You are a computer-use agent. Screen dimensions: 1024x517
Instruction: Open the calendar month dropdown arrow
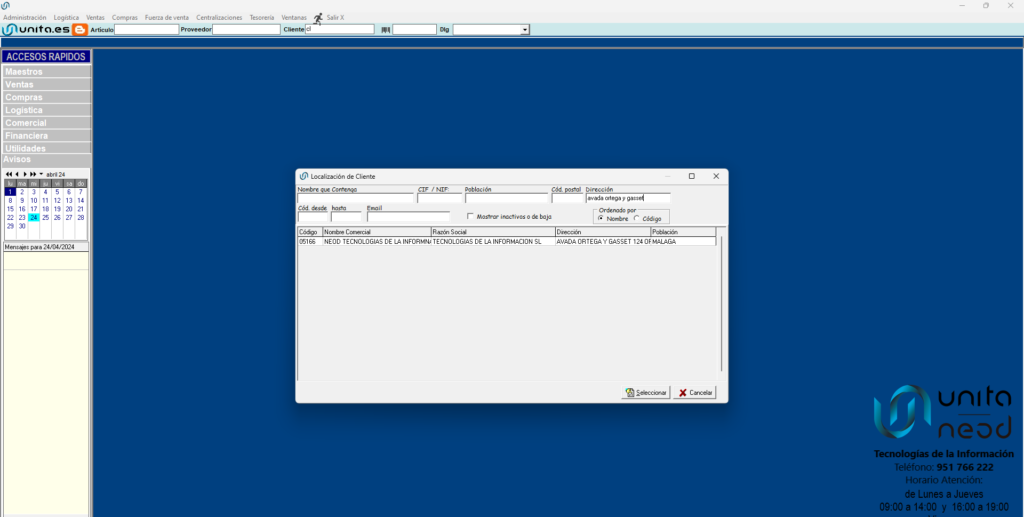41,174
